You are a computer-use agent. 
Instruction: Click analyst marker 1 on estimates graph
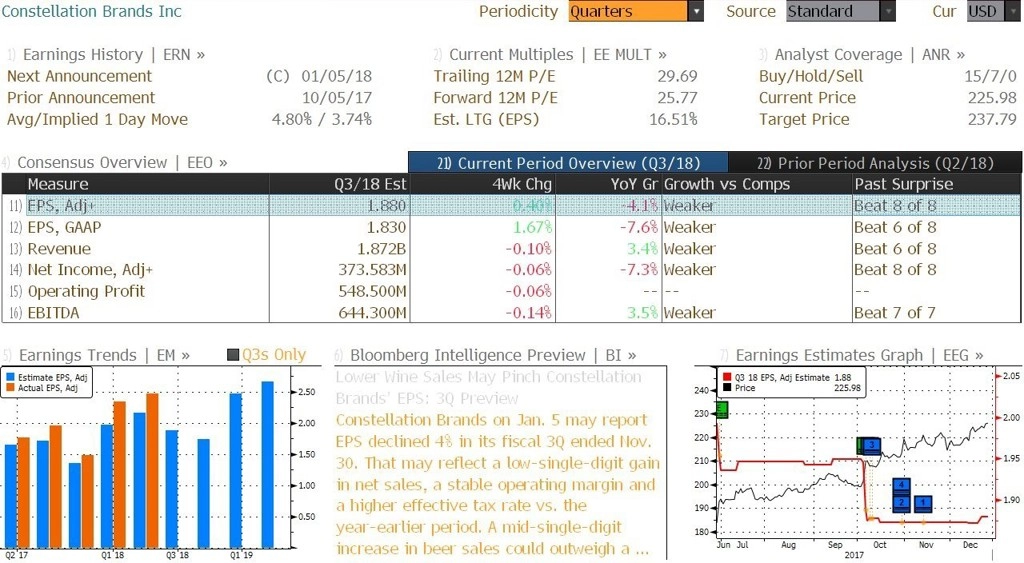point(923,503)
